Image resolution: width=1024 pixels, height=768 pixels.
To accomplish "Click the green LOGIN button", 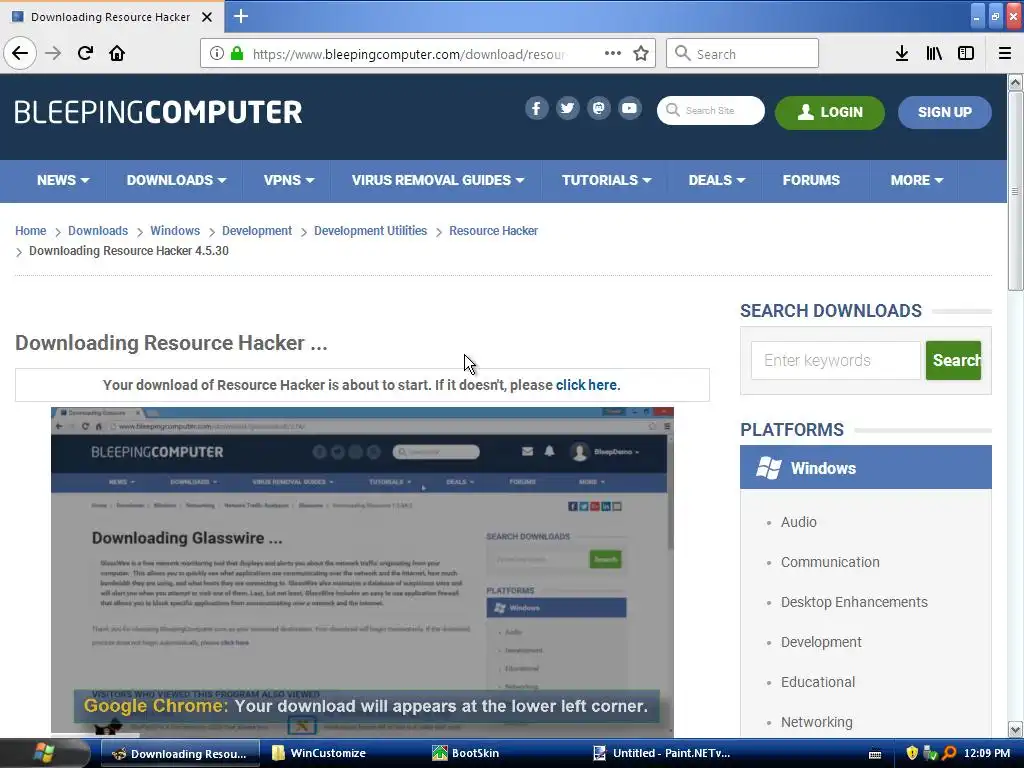I will tap(829, 112).
